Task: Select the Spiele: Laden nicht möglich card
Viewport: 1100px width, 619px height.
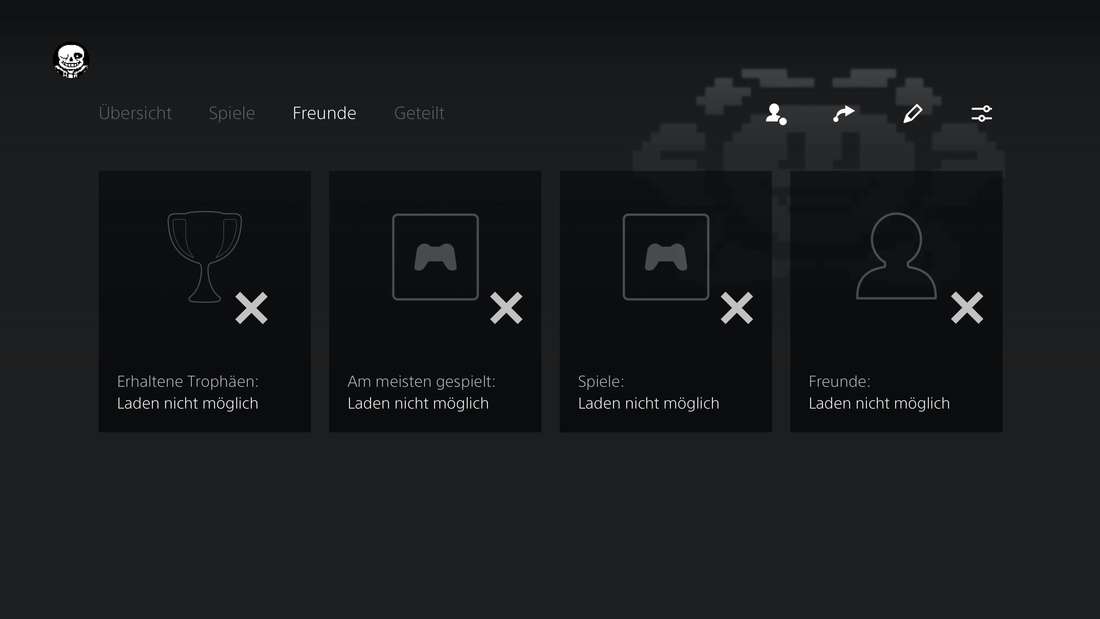Action: pyautogui.click(x=666, y=301)
